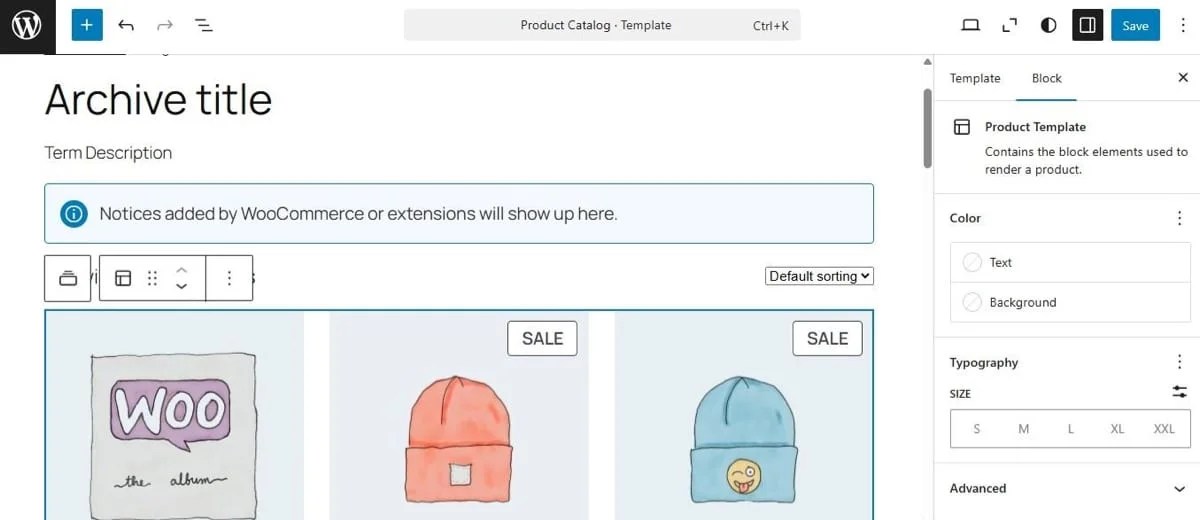The height and width of the screenshot is (520, 1200).
Task: Open the Product Catalog command palette bar
Action: (x=602, y=26)
